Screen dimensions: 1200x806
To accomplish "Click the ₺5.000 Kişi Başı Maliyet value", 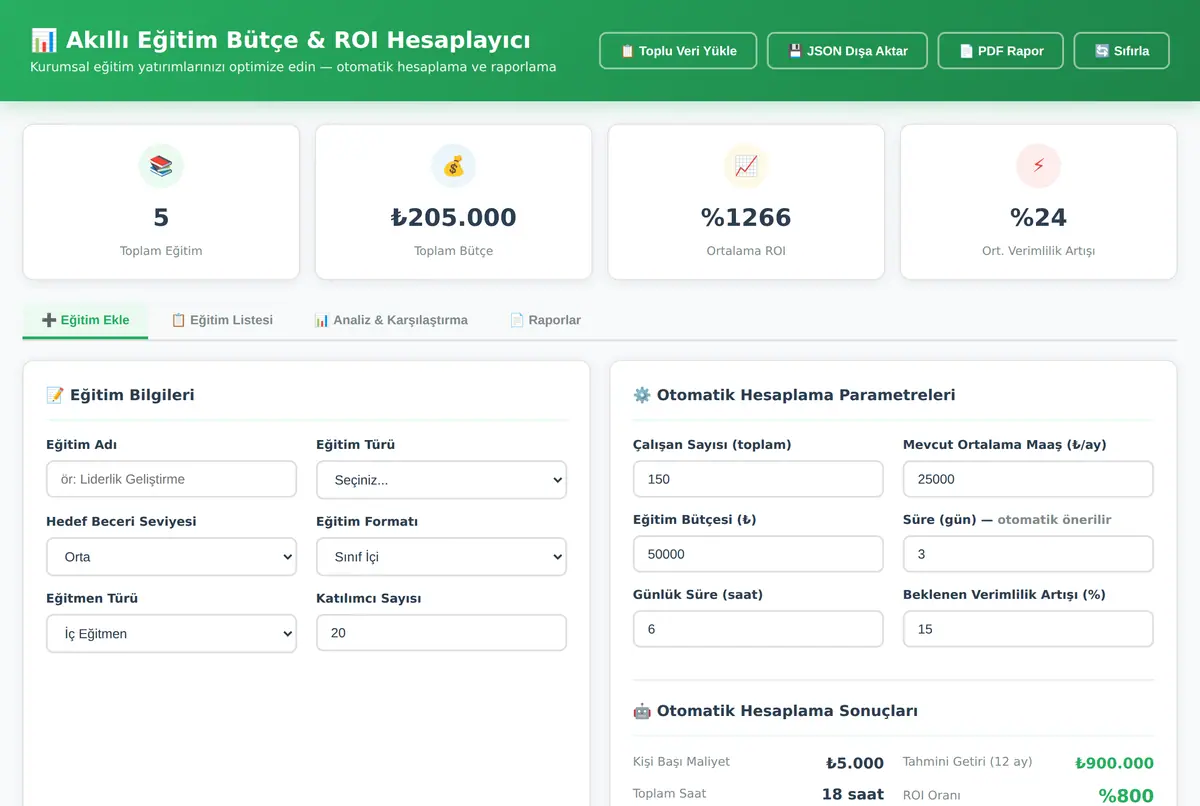I will point(855,763).
